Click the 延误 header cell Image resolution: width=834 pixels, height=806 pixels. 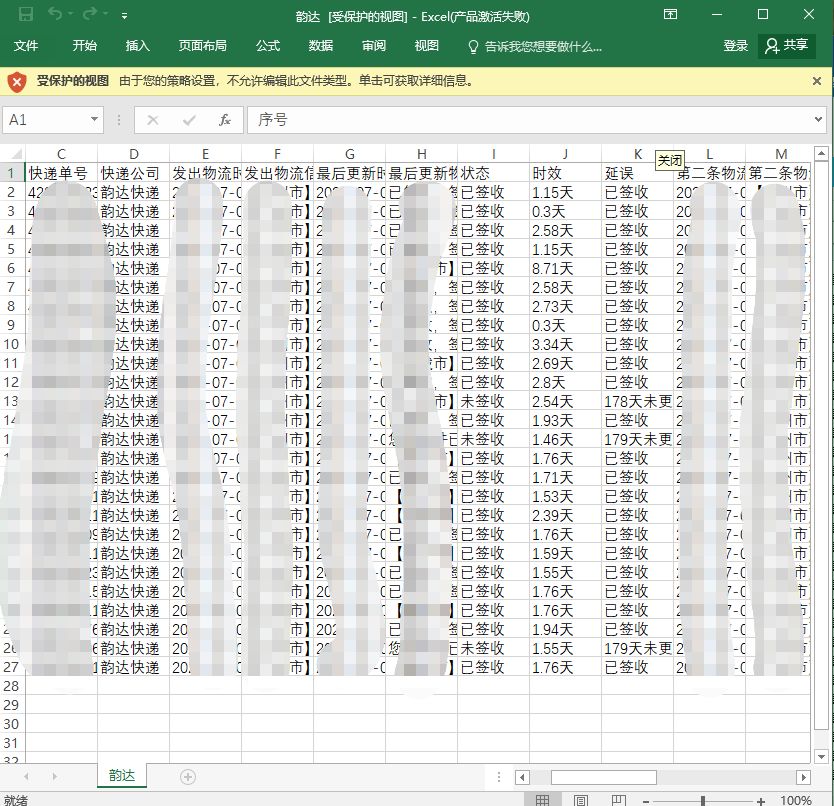coord(637,173)
